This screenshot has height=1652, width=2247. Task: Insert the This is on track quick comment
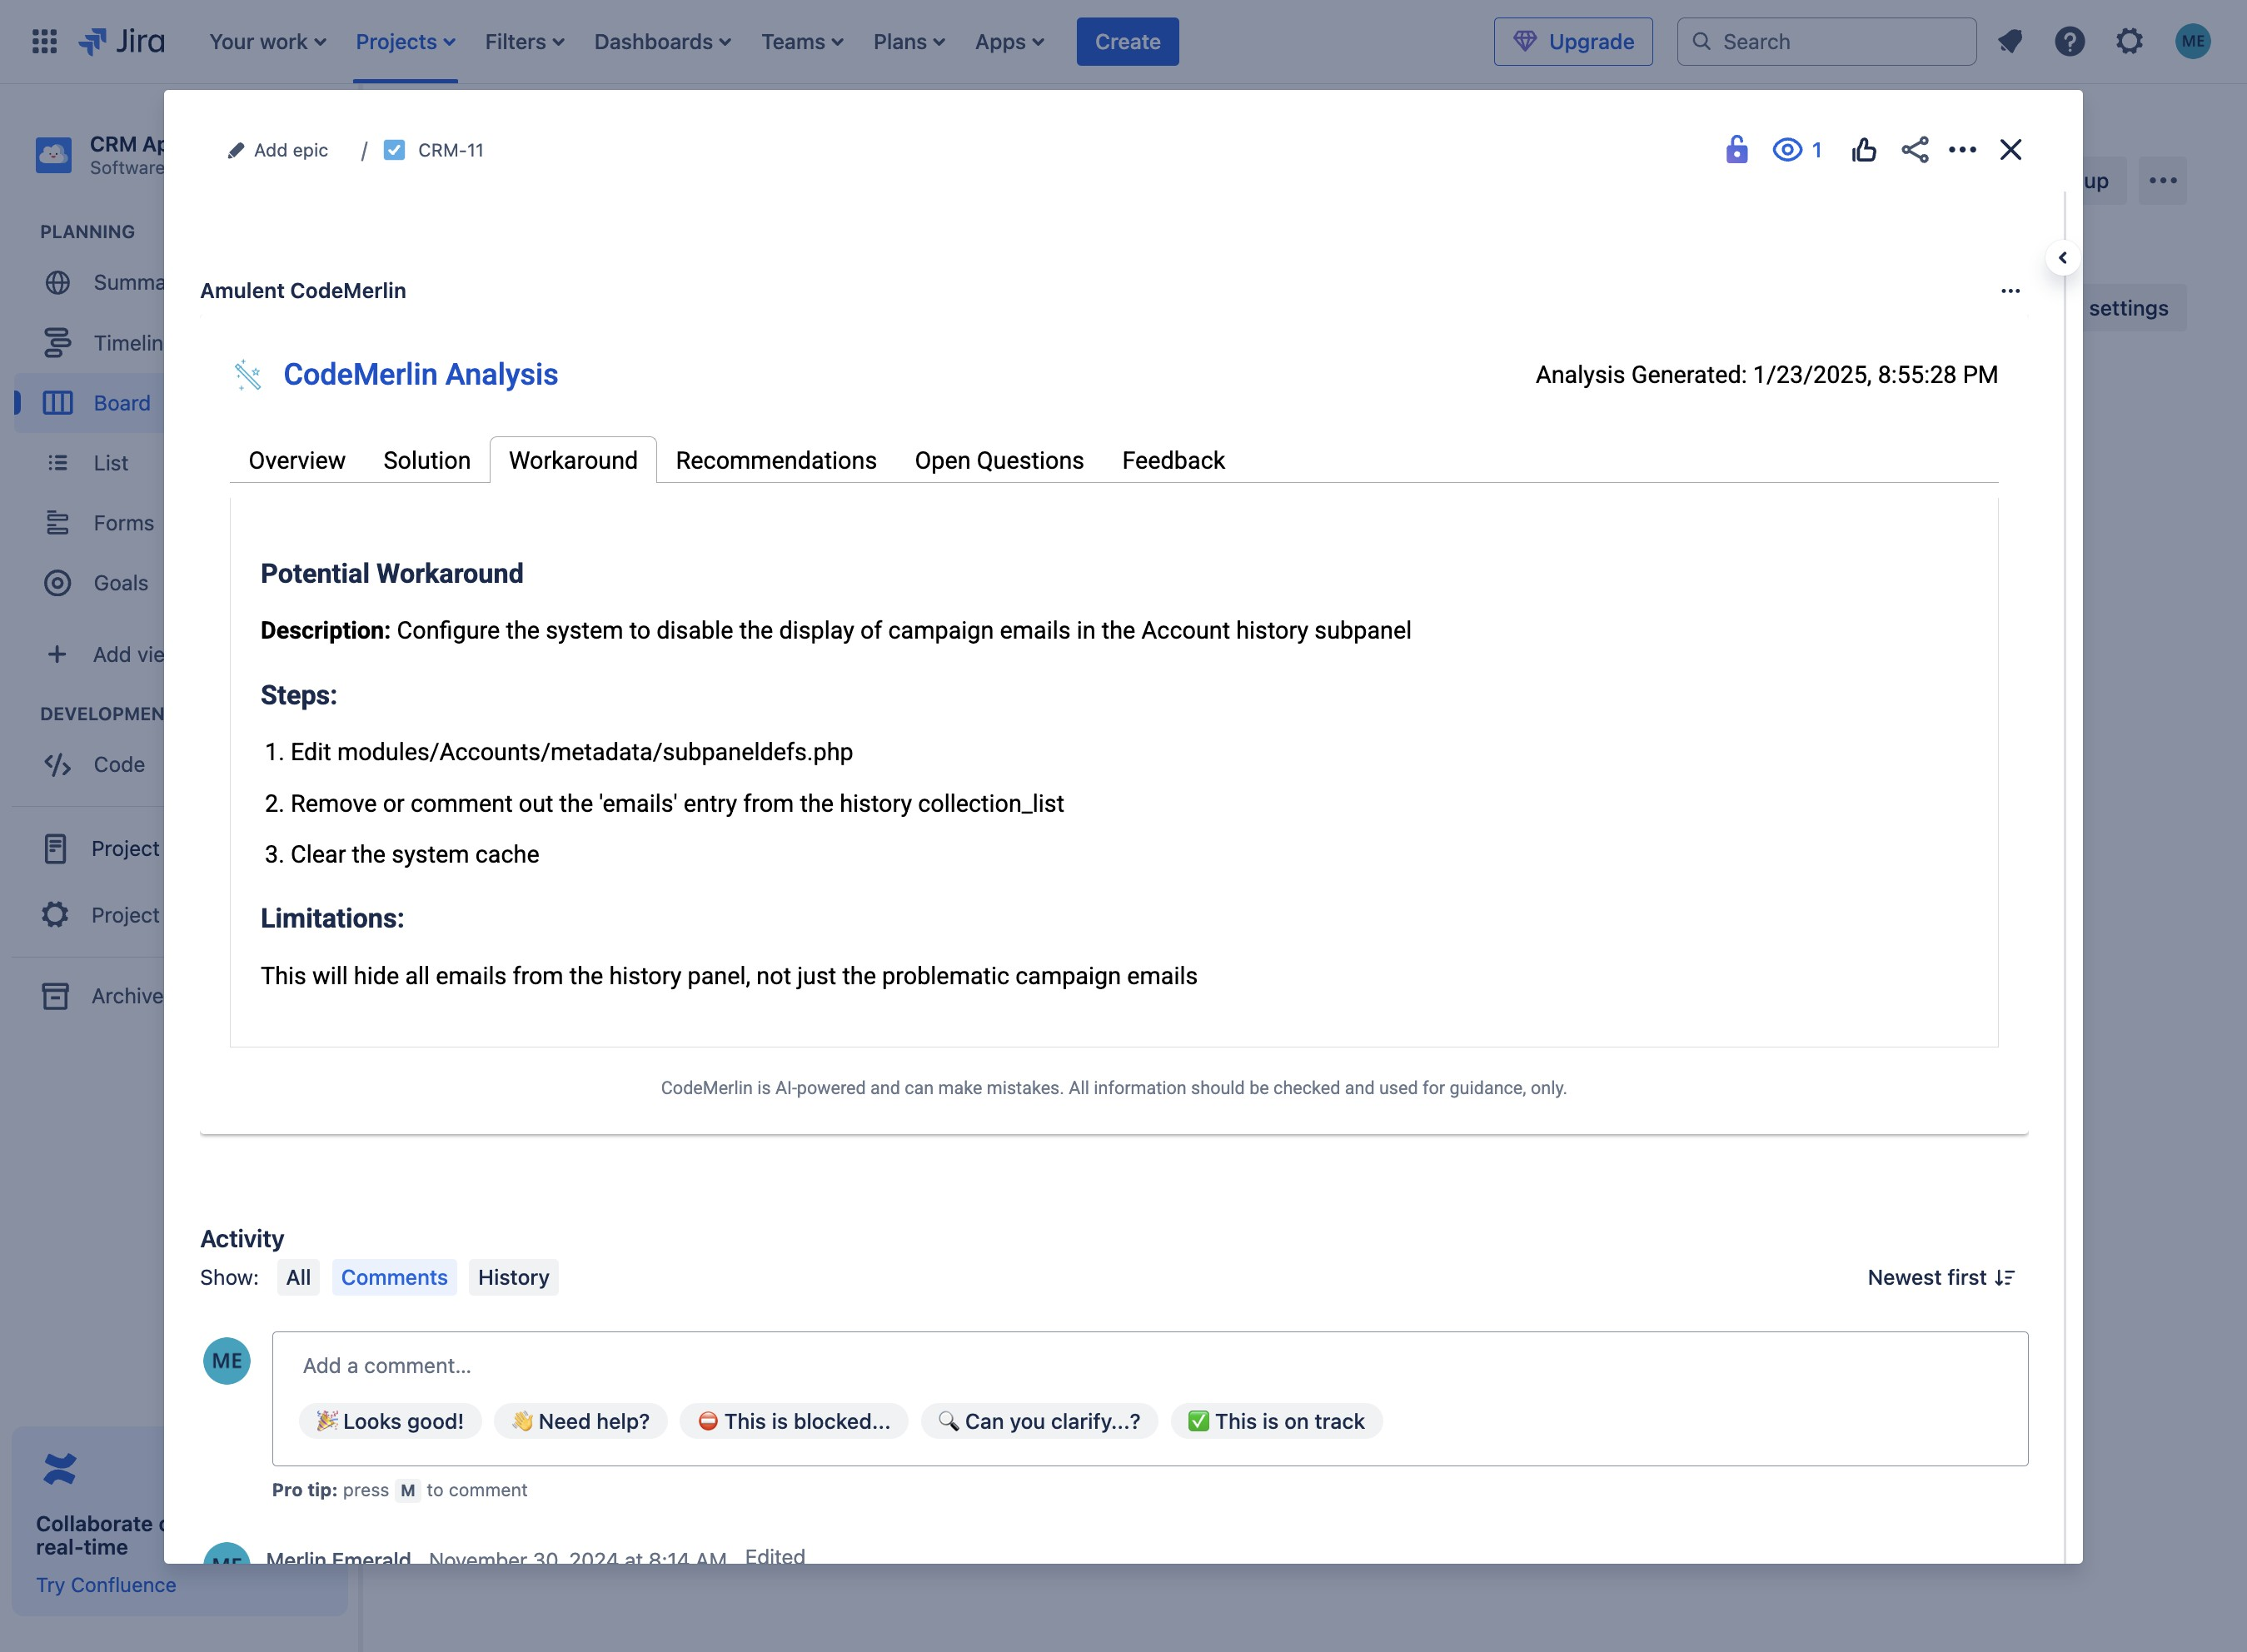[x=1277, y=1421]
